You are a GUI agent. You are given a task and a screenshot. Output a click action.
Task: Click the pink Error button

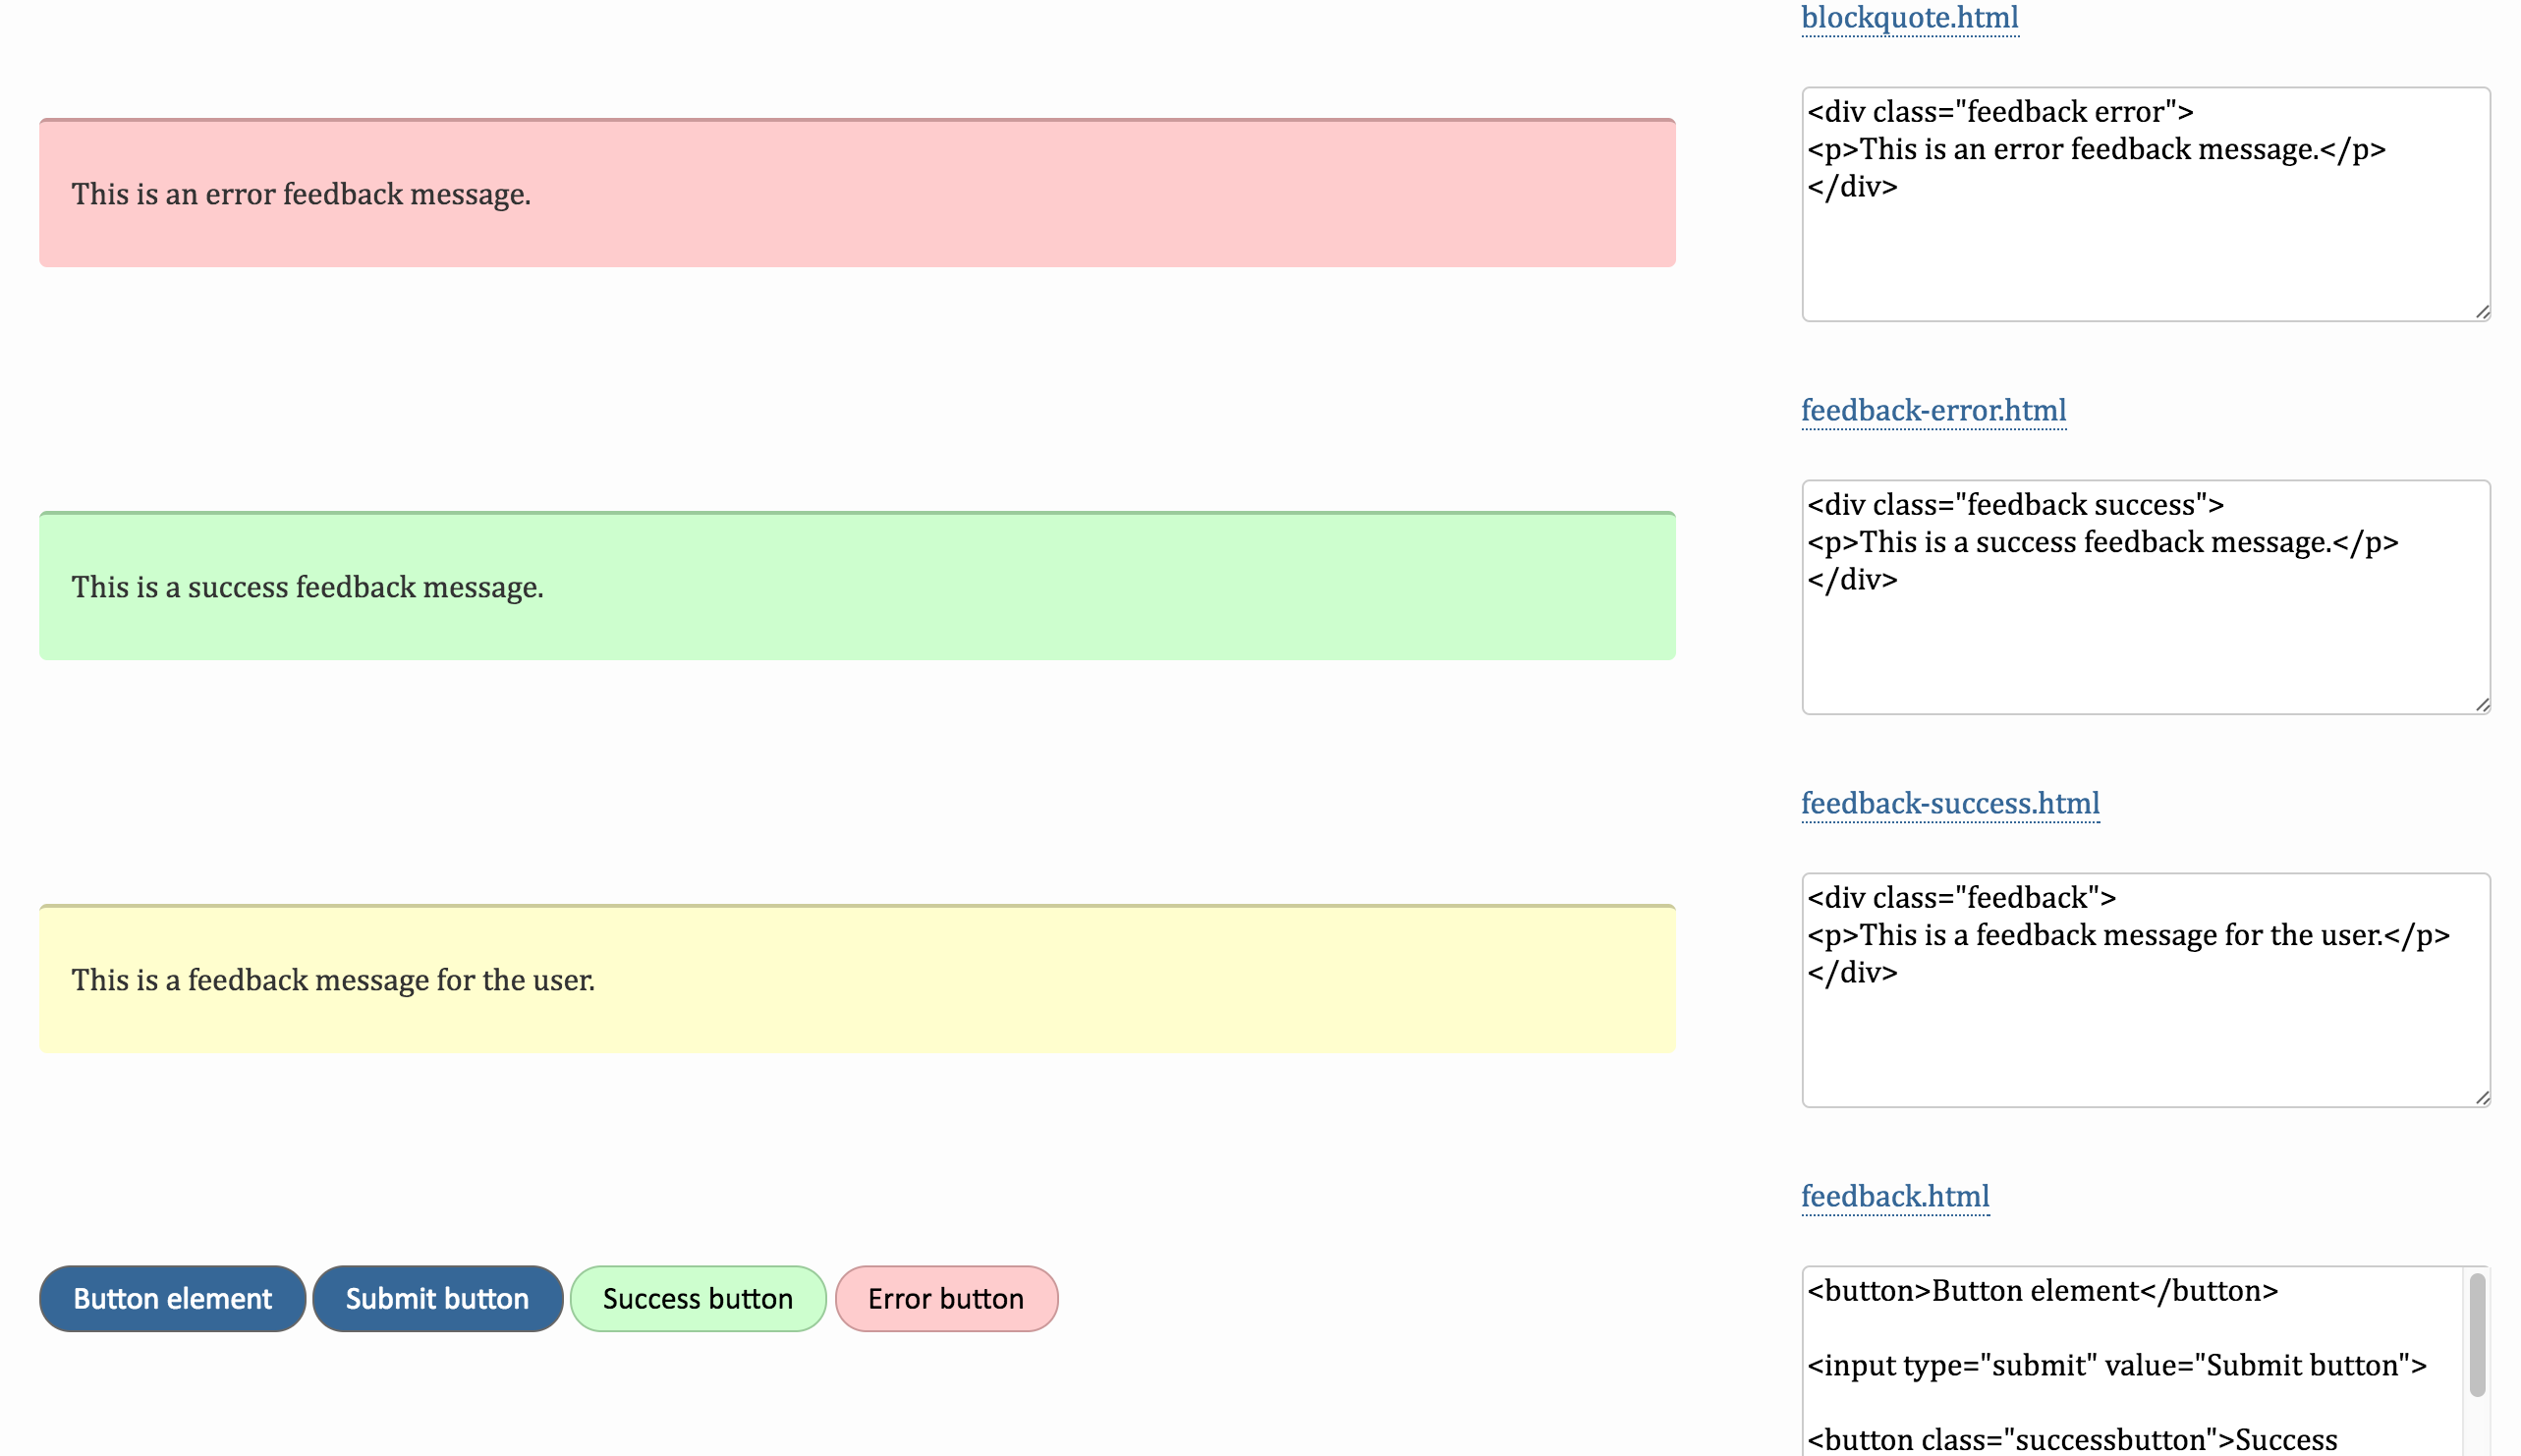946,1299
